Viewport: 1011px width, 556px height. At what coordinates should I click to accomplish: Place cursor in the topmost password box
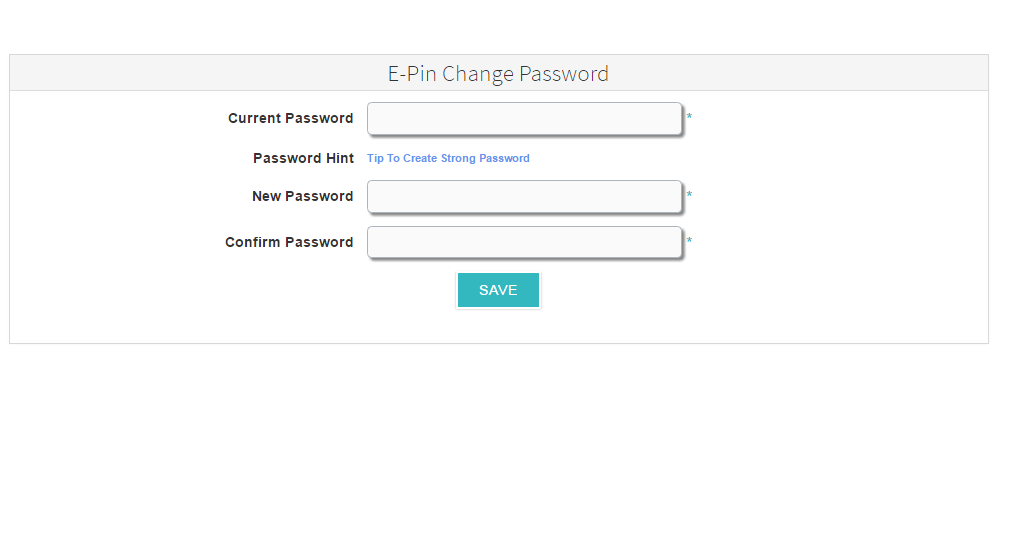point(524,118)
